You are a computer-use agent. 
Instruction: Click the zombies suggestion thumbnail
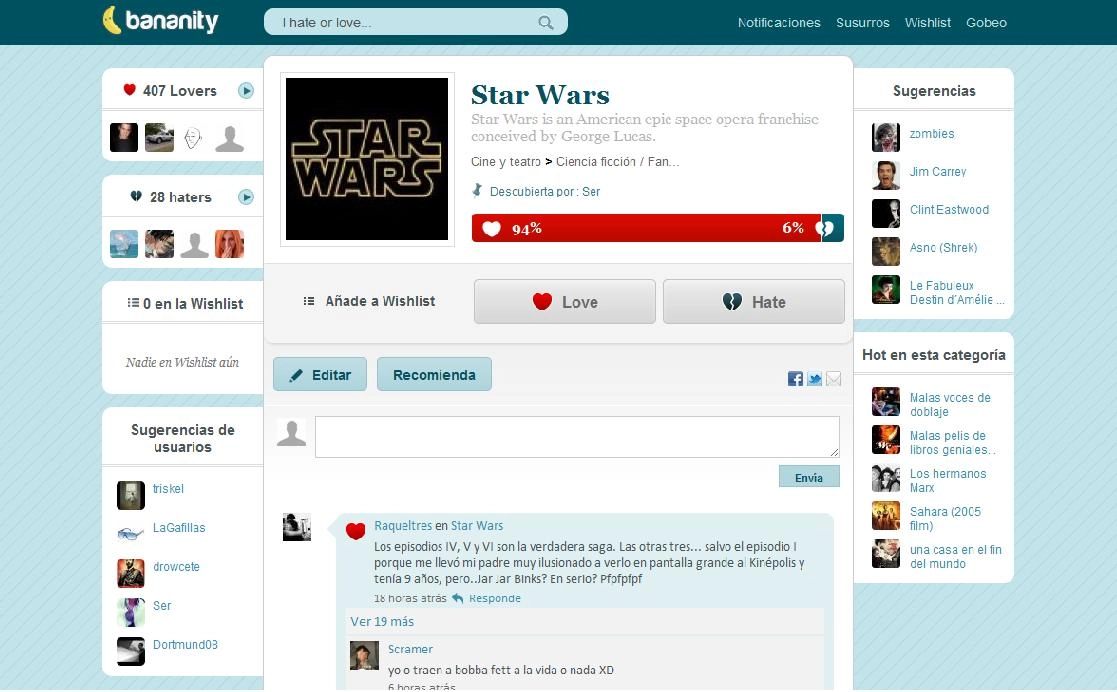[886, 137]
